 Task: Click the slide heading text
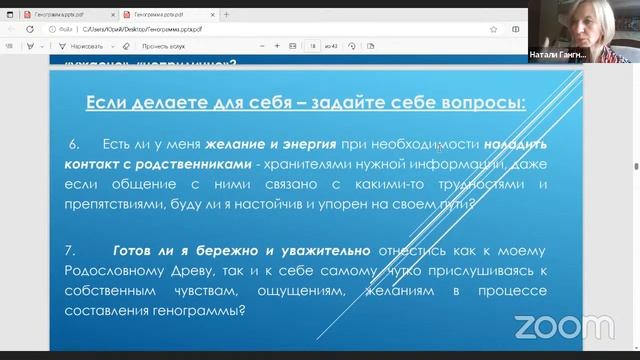click(306, 102)
